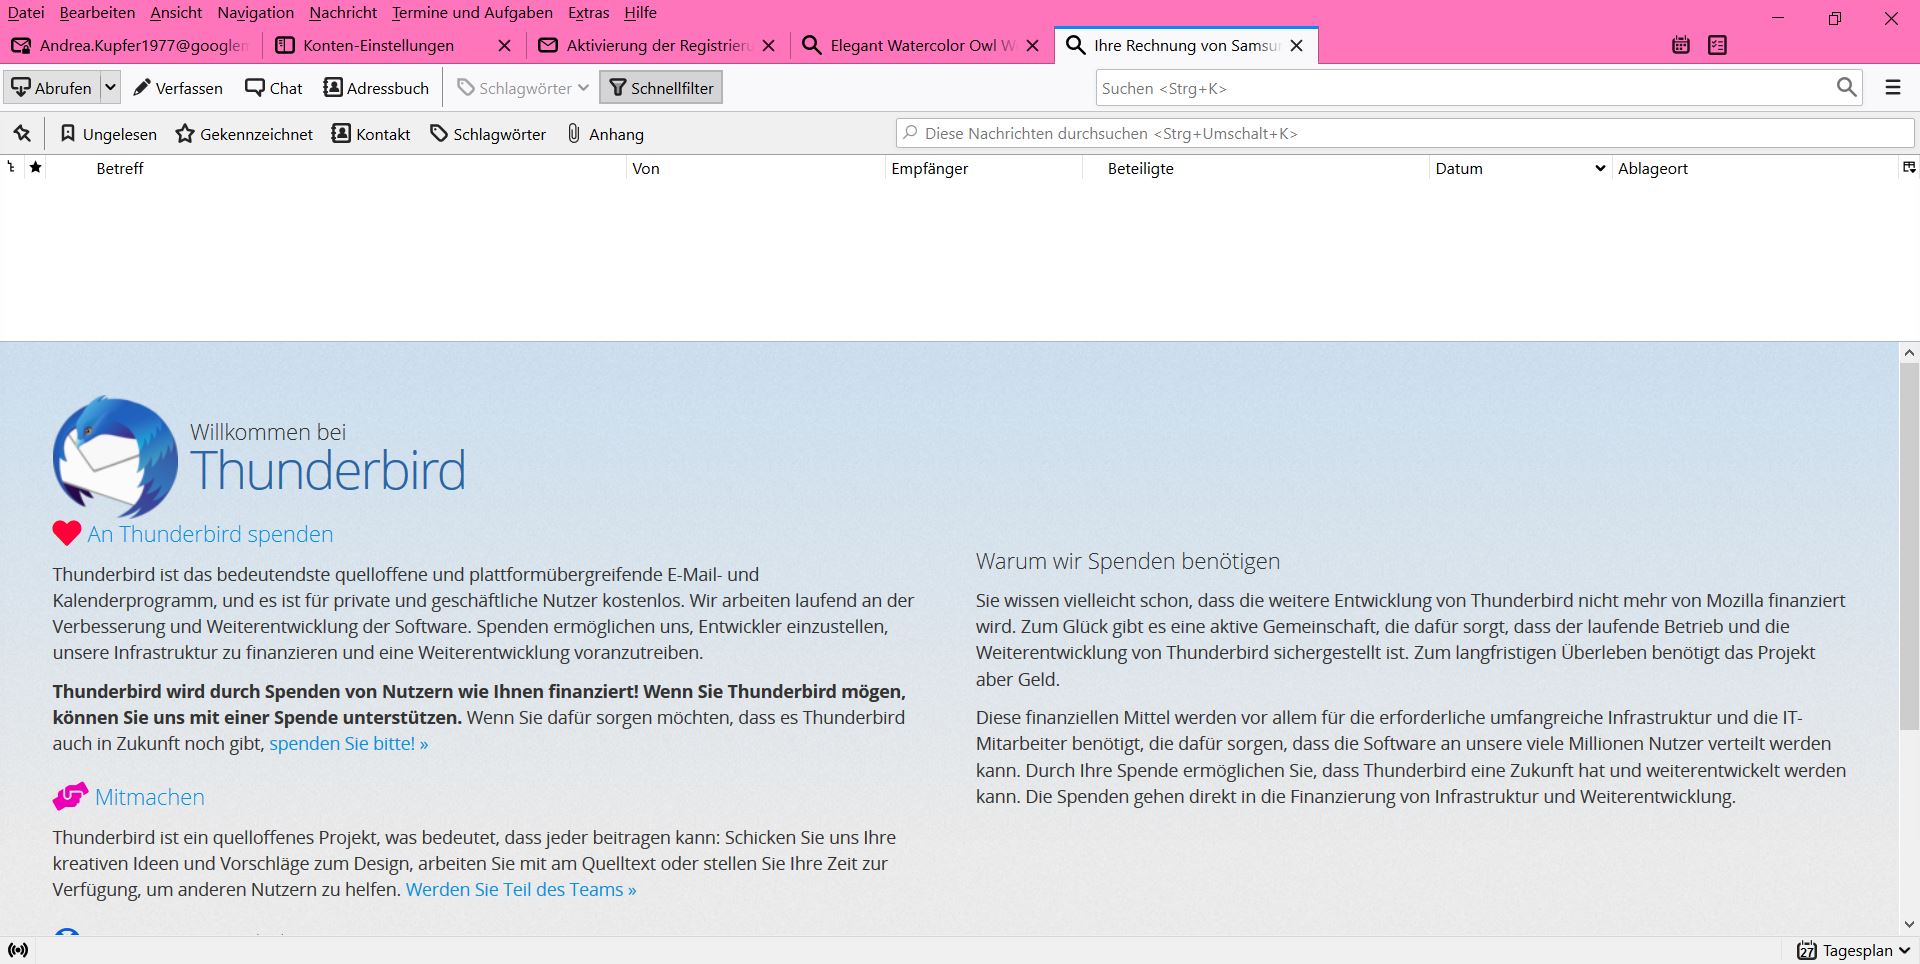1920x964 pixels.
Task: Switch to the Konten-Einstellungen tab
Action: [375, 45]
